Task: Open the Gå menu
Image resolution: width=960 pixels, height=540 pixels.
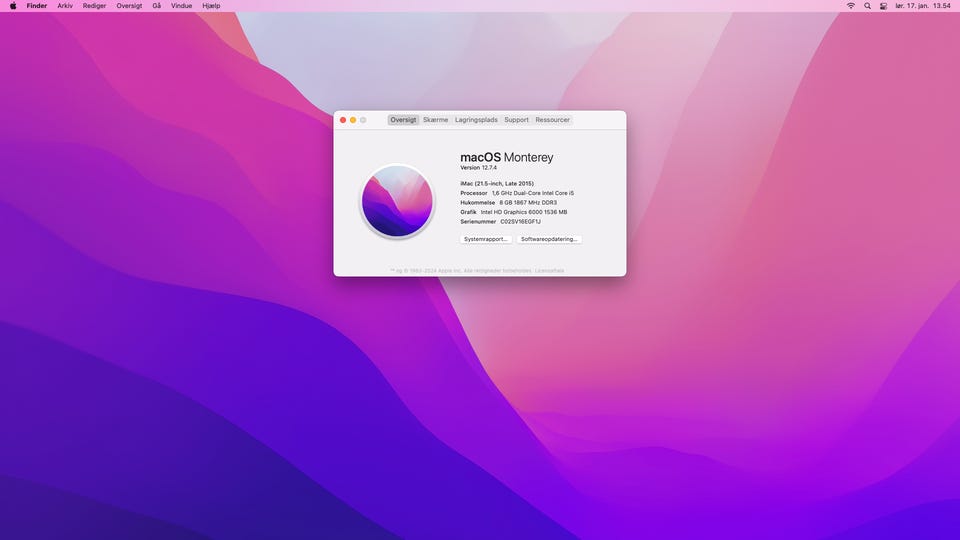Action: (157, 6)
